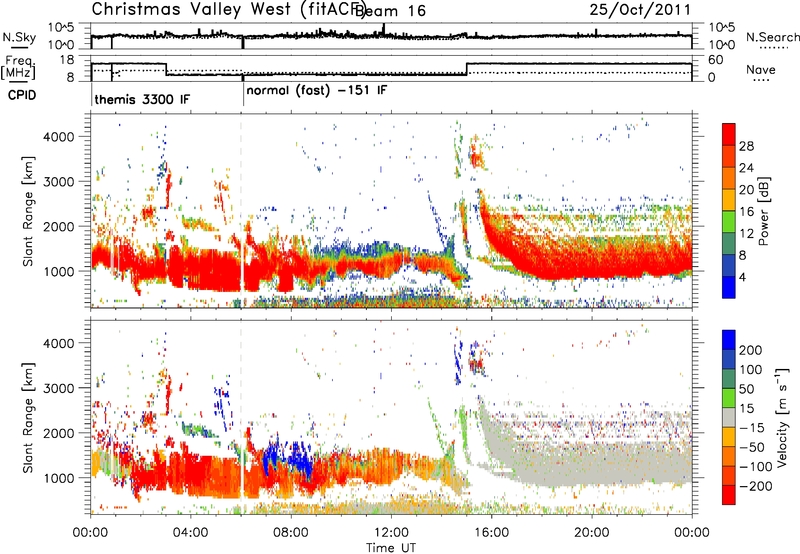Click the 'N.Search' legend label
The image size is (800, 554).
[772, 37]
